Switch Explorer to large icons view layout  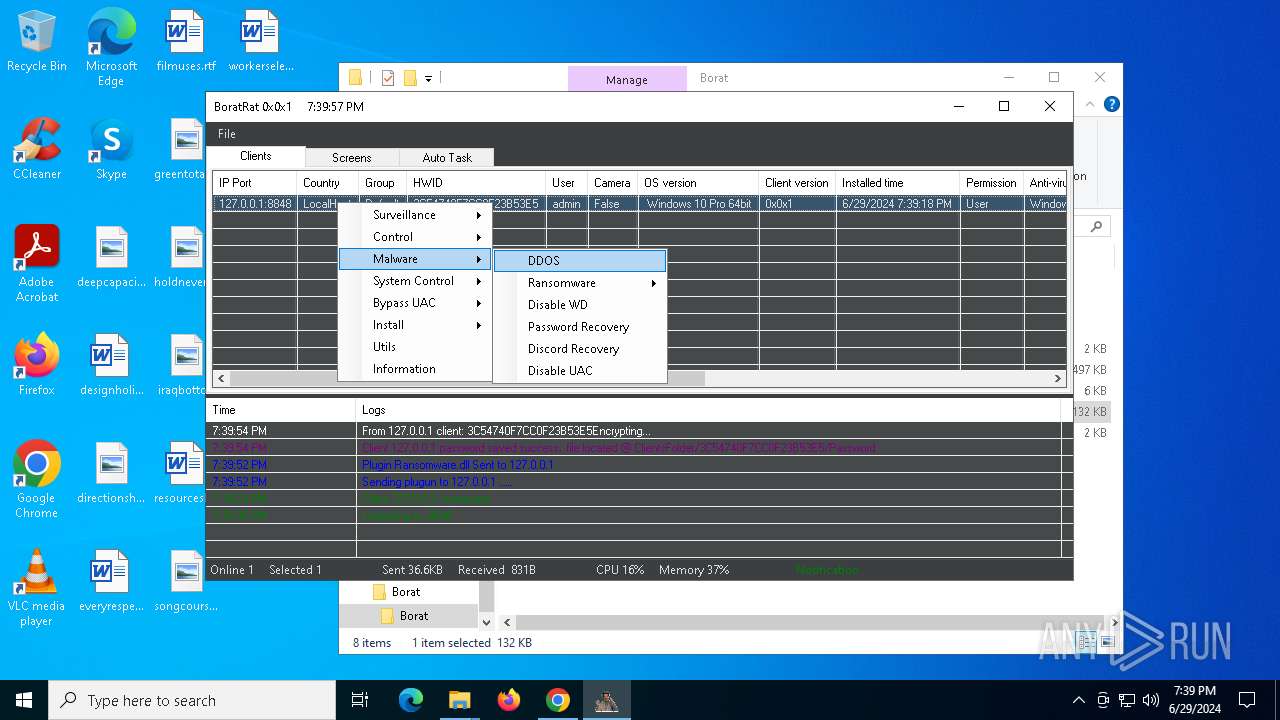pyautogui.click(x=1108, y=642)
